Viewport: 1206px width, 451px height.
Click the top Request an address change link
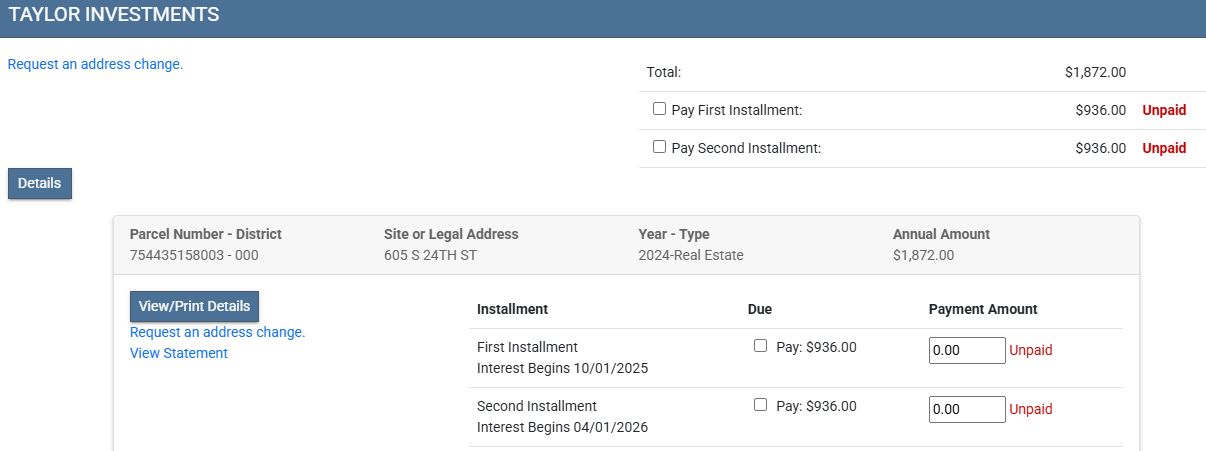pyautogui.click(x=95, y=64)
